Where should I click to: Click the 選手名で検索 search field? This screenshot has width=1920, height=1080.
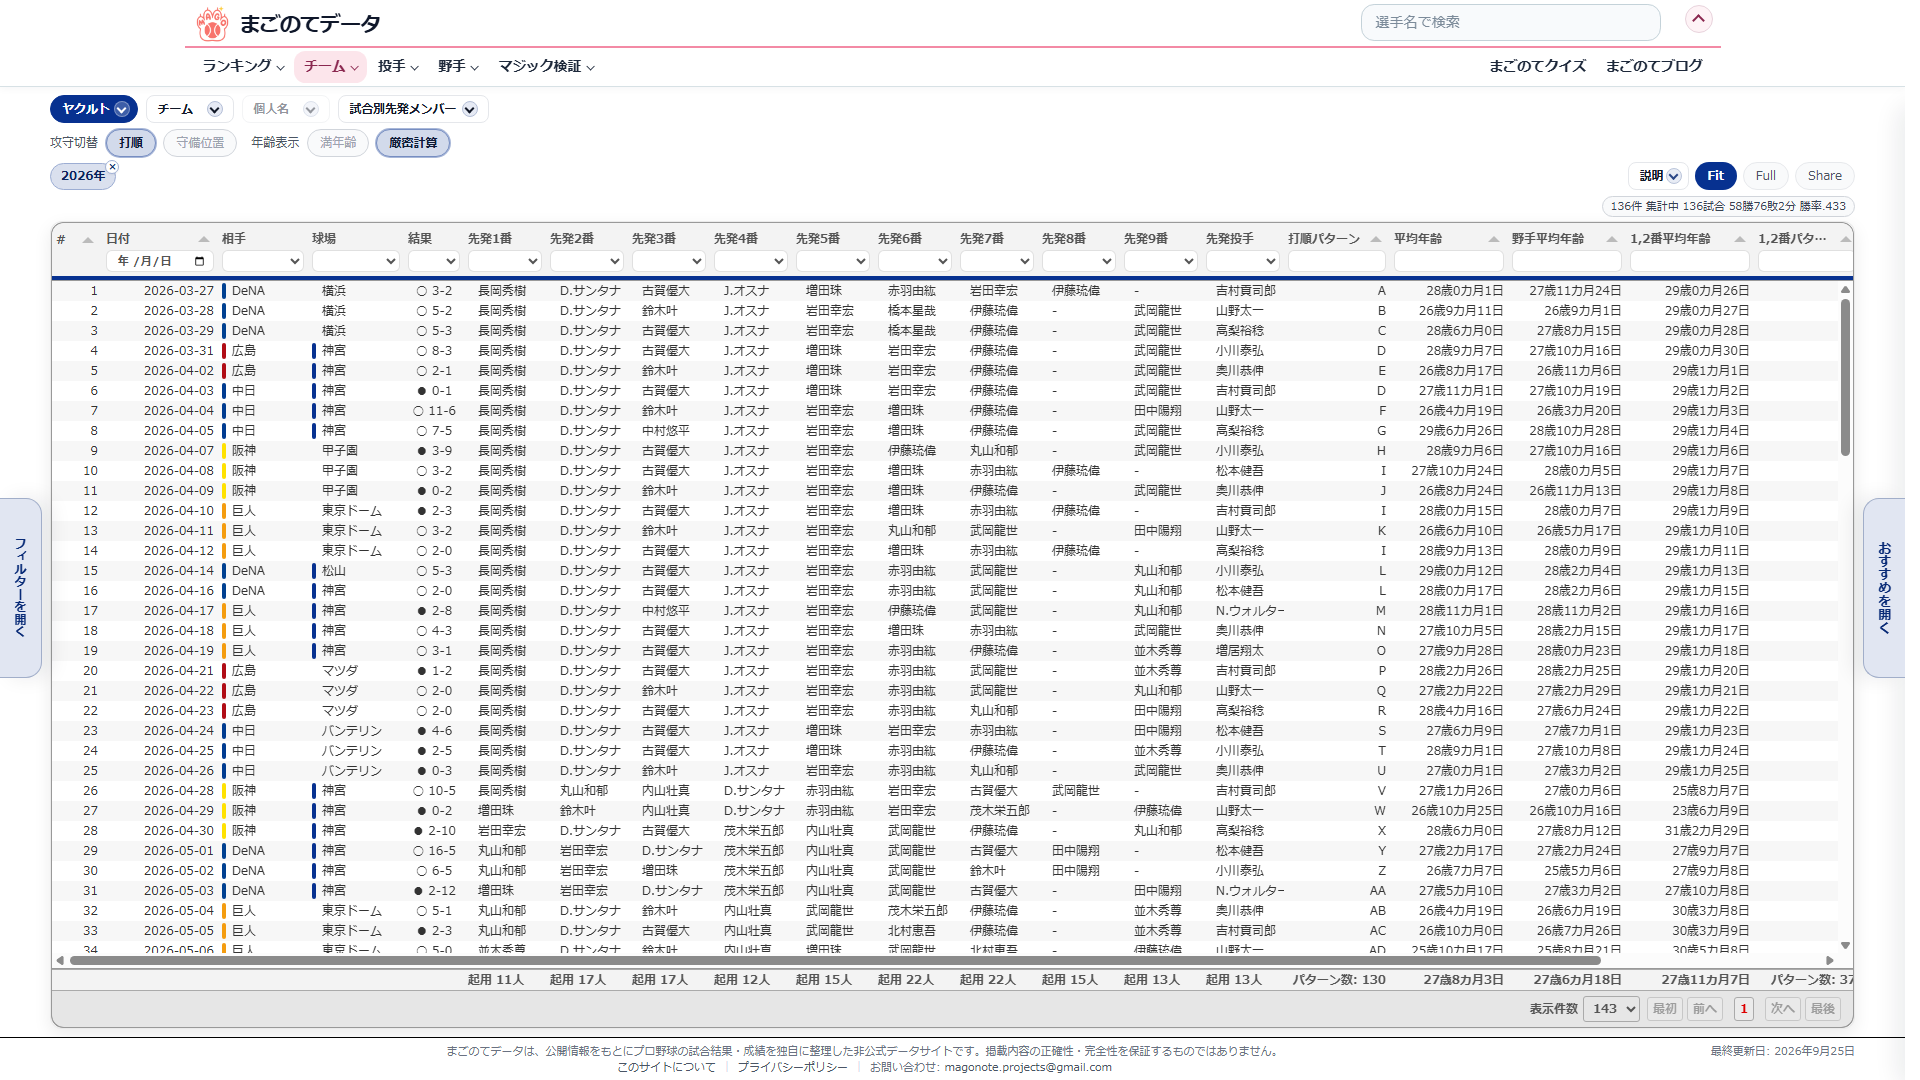point(1510,22)
